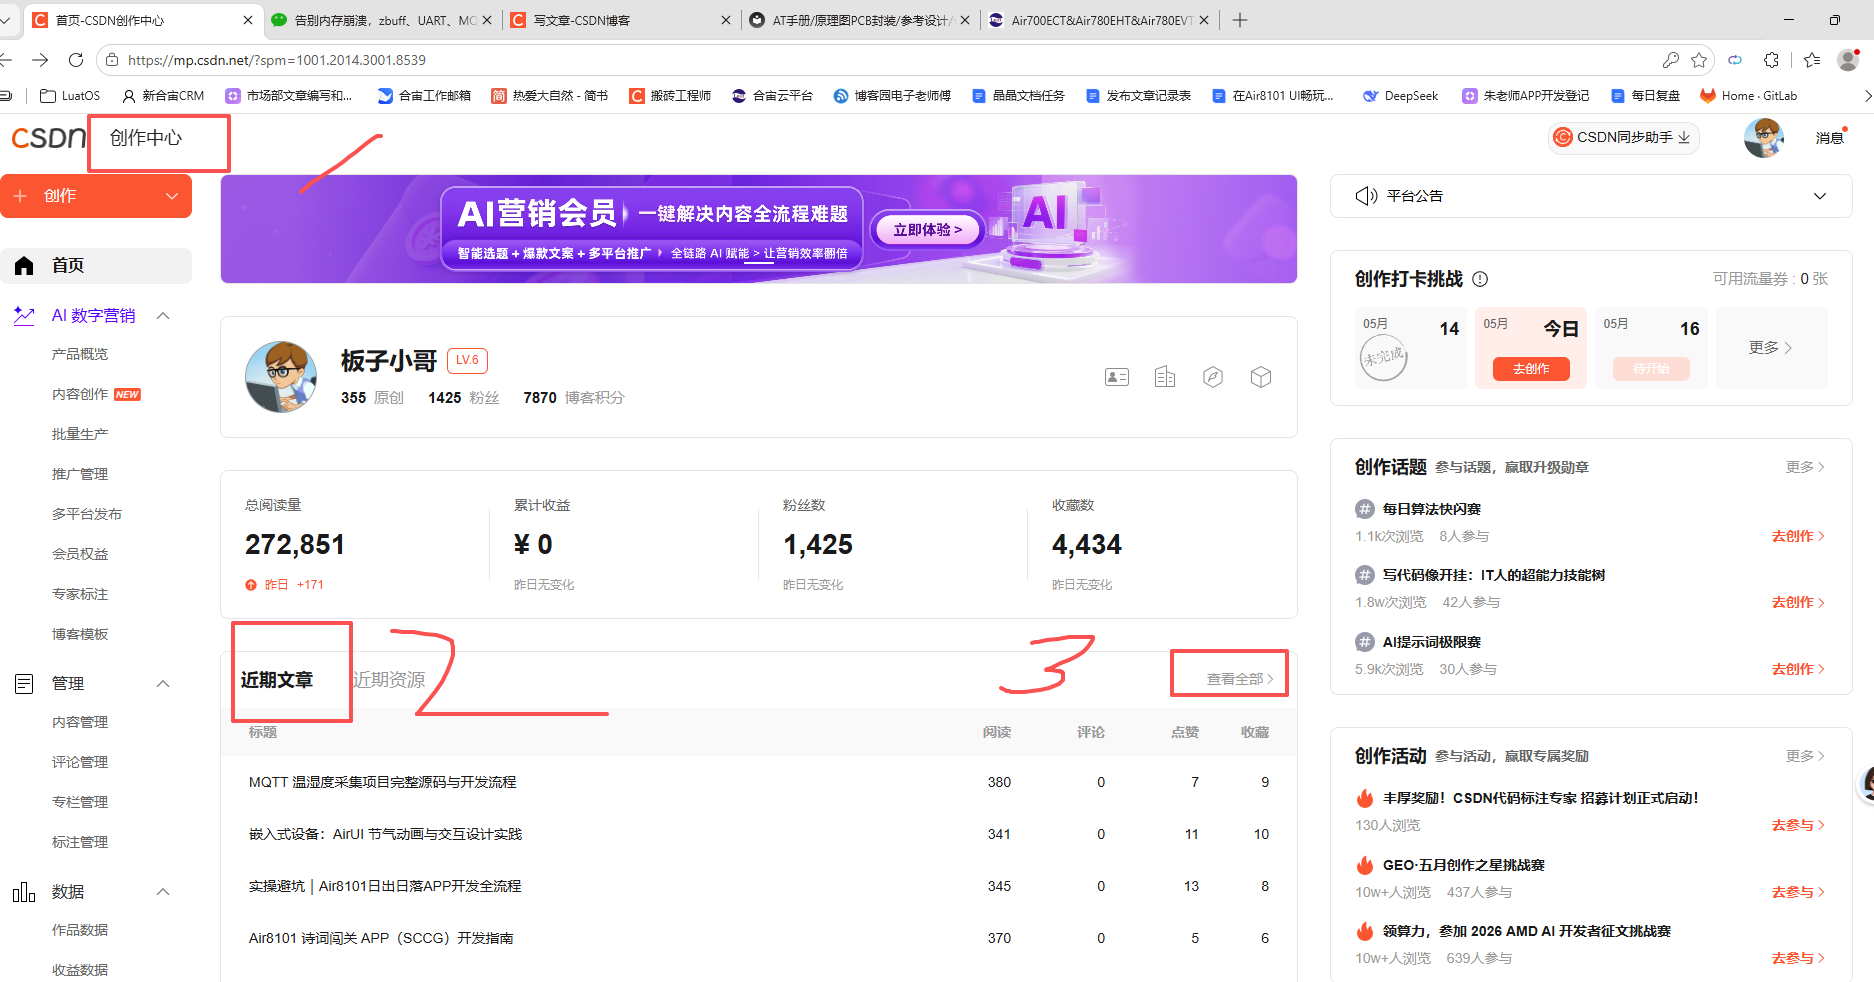Click 去创作 for AI提示词极限赛
Screen dimensions: 1874x982
pyautogui.click(x=1798, y=669)
